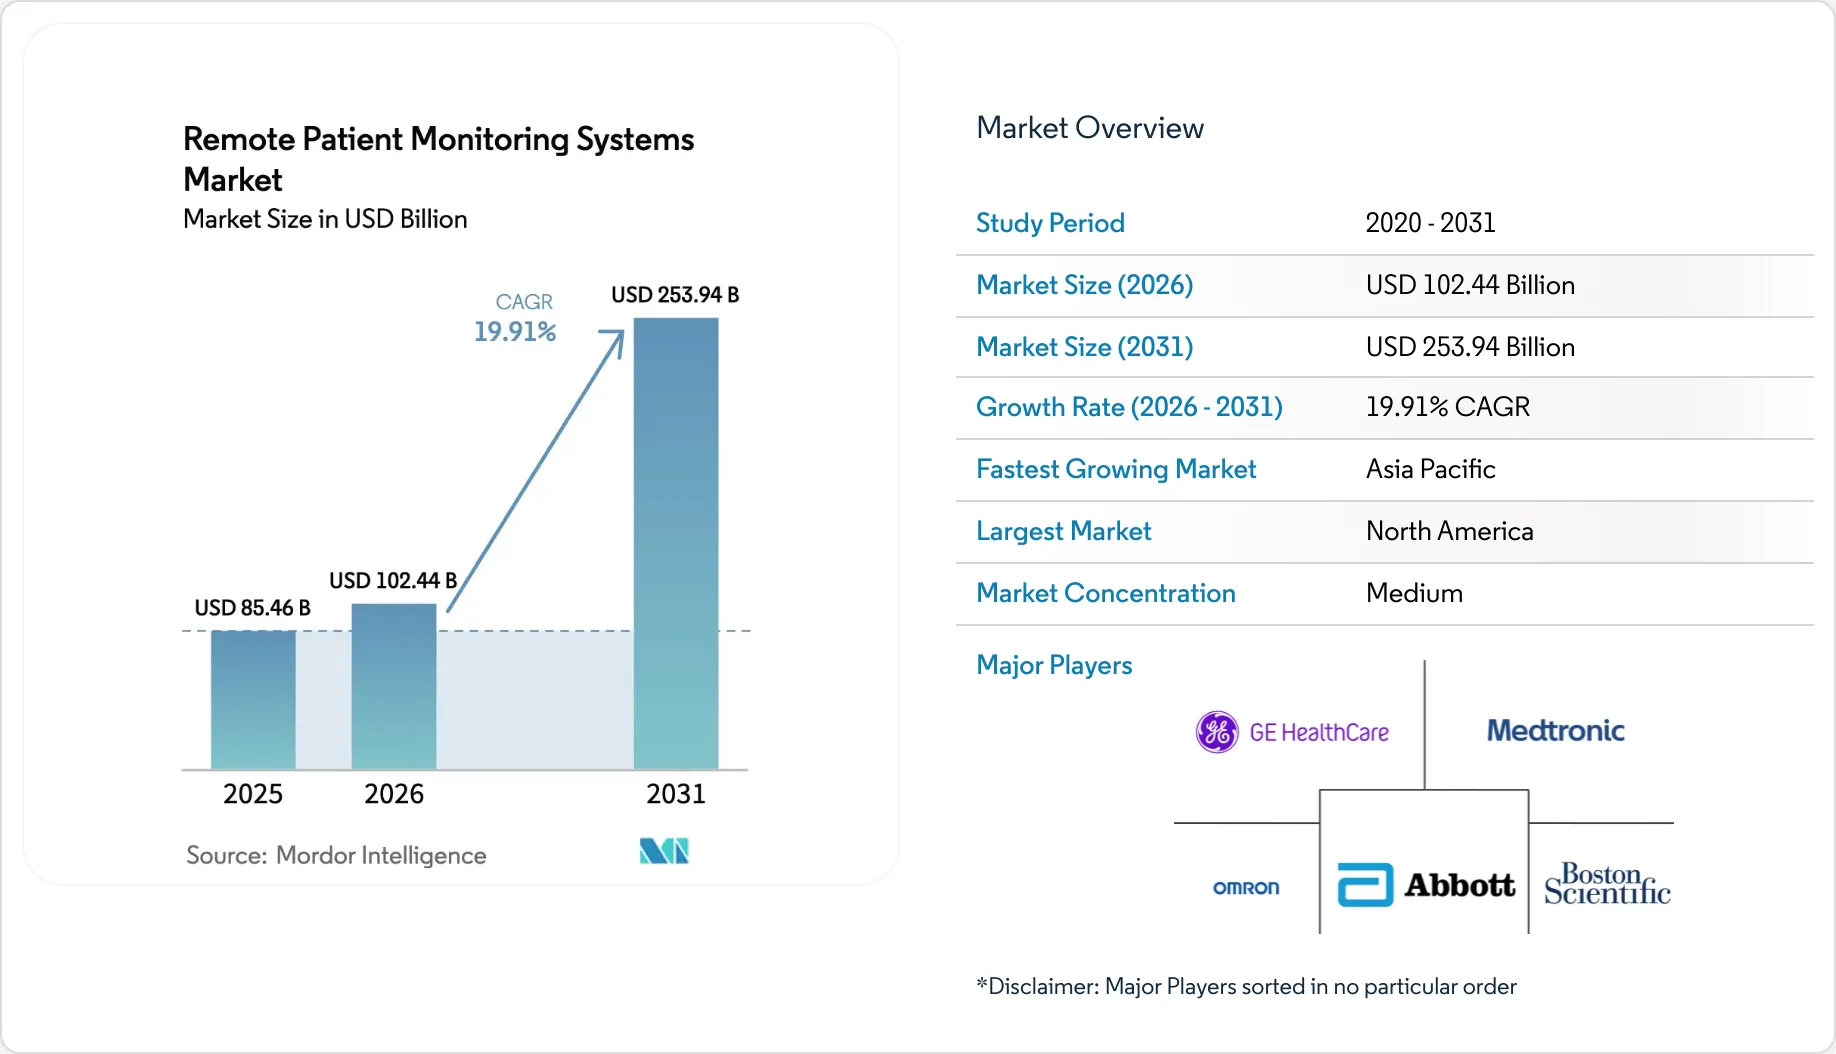Click the 'Fastest Growing Market' label
The image size is (1836, 1054).
pyautogui.click(x=1116, y=469)
